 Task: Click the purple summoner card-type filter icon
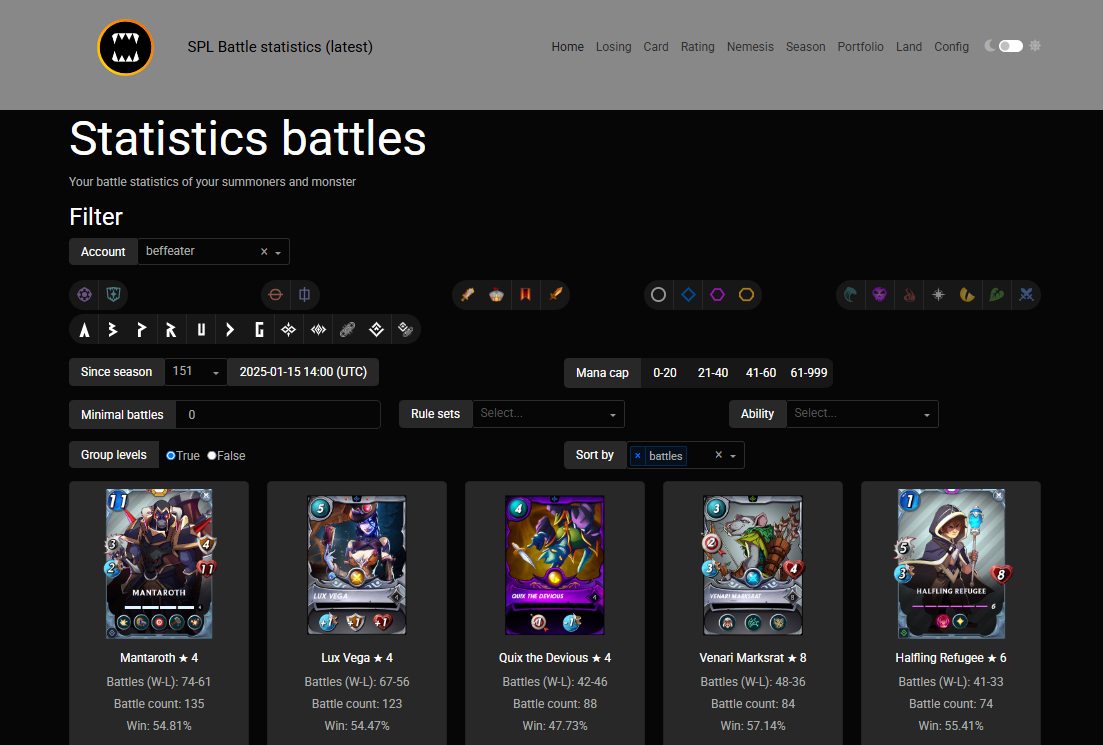tap(84, 295)
